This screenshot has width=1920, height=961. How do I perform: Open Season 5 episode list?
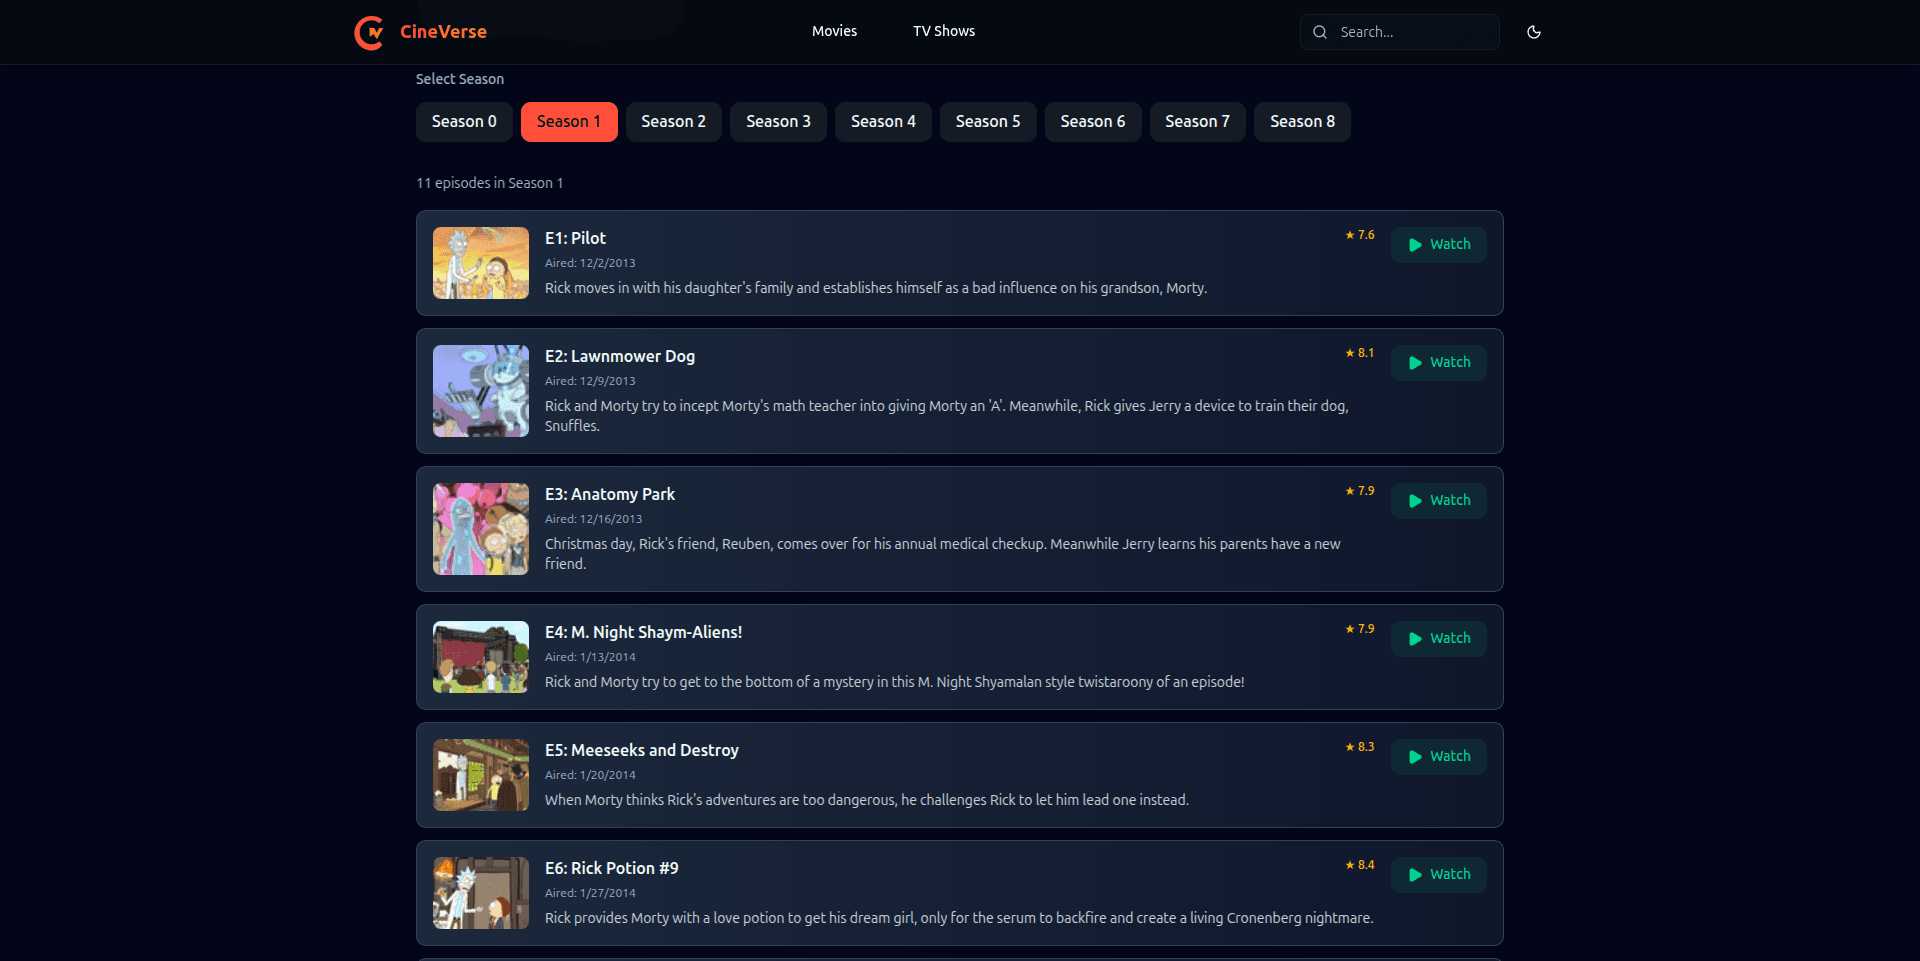coord(988,121)
